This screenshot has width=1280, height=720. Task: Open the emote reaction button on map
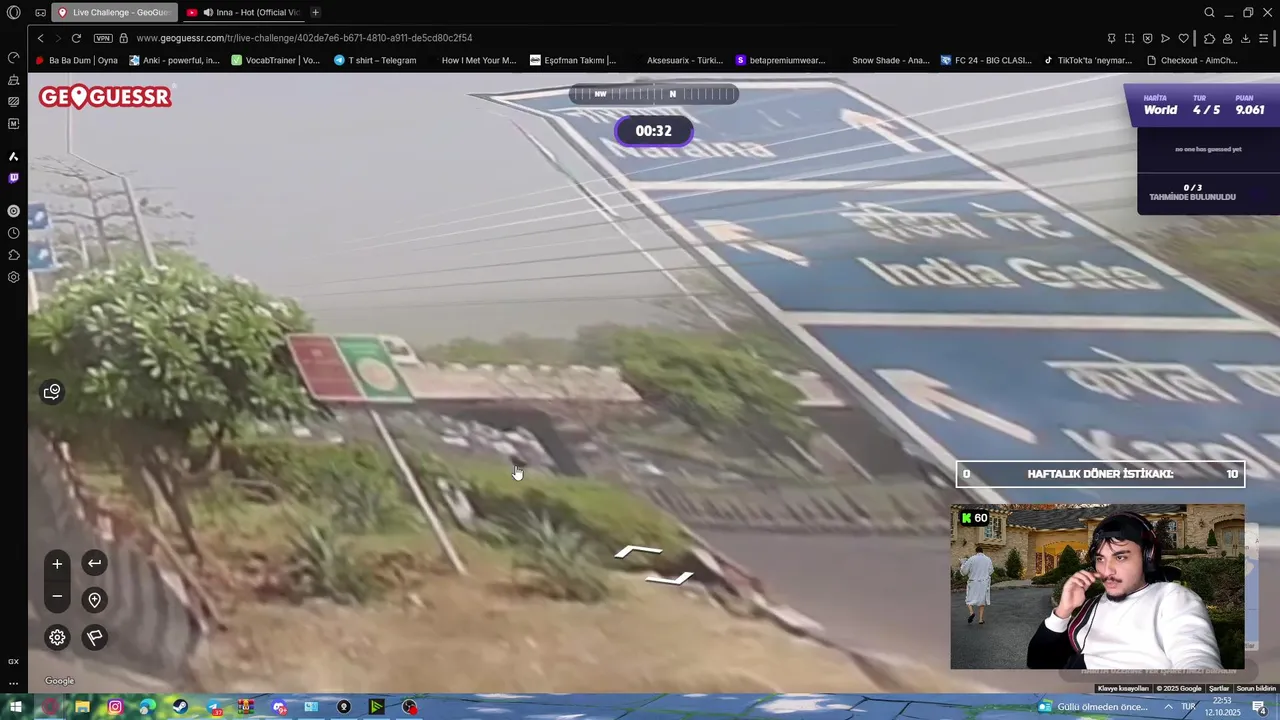[52, 392]
